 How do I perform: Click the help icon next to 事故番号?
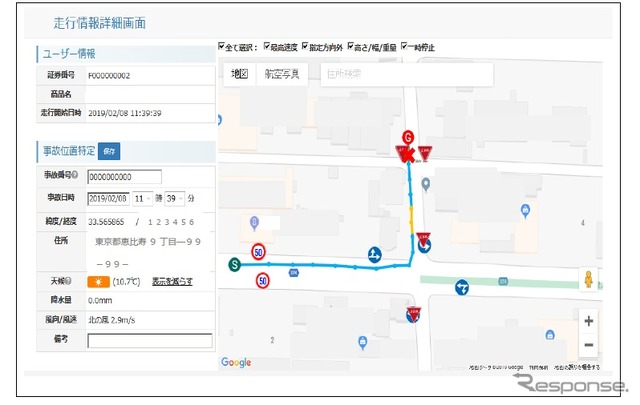point(74,175)
